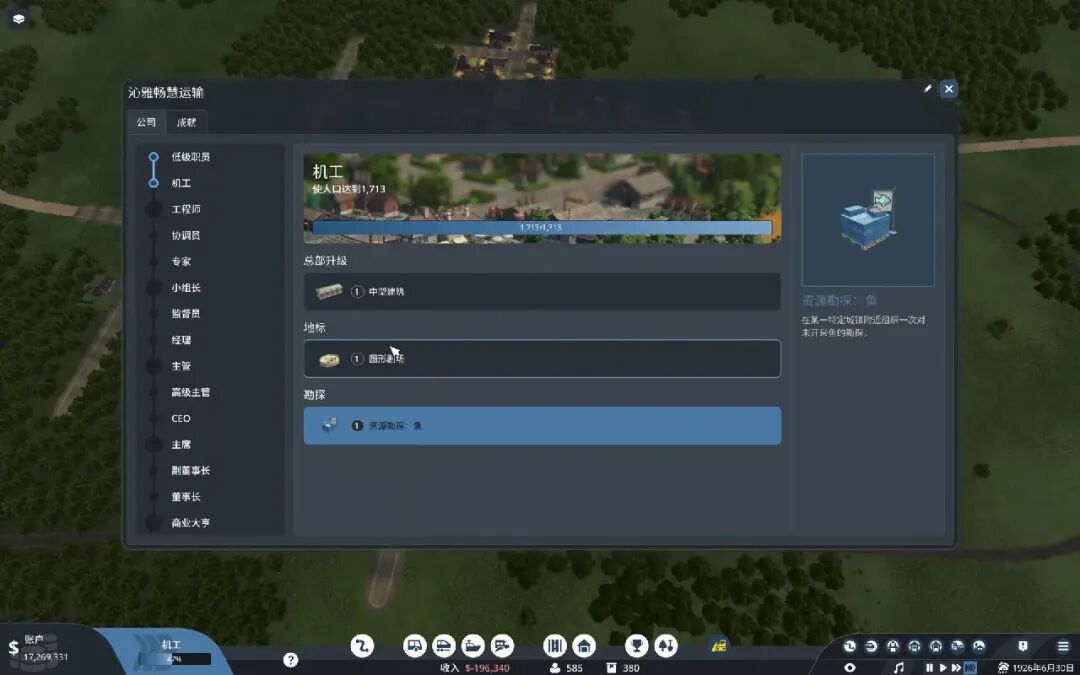Click the 机工 47% rank progress bar
Image resolution: width=1080 pixels, height=675 pixels.
pyautogui.click(x=174, y=659)
